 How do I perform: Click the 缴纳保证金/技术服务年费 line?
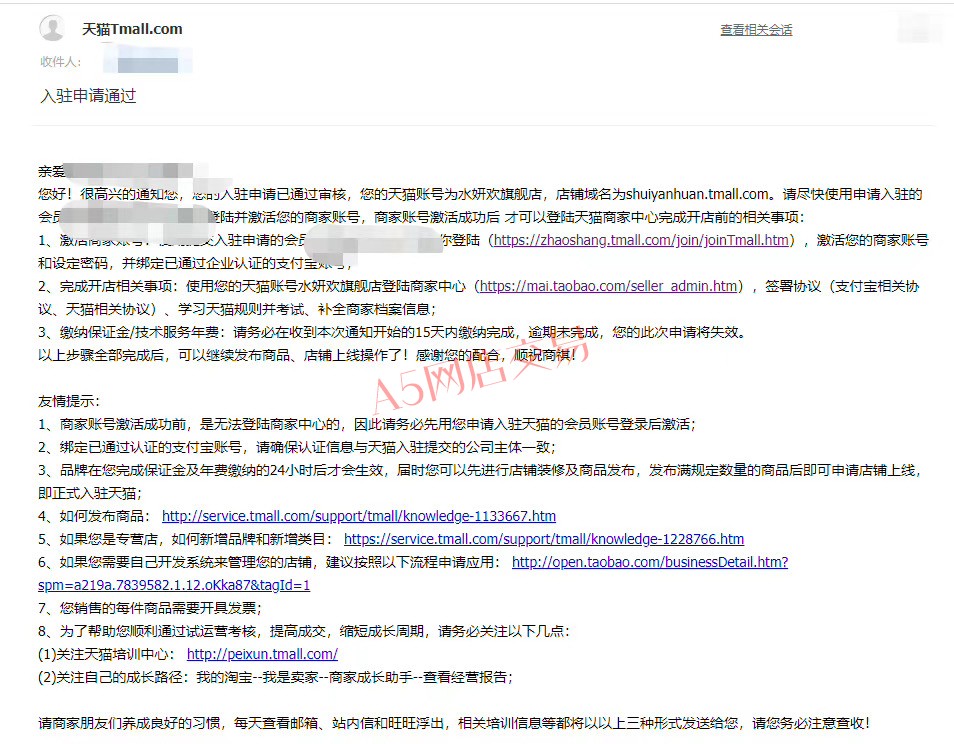392,333
